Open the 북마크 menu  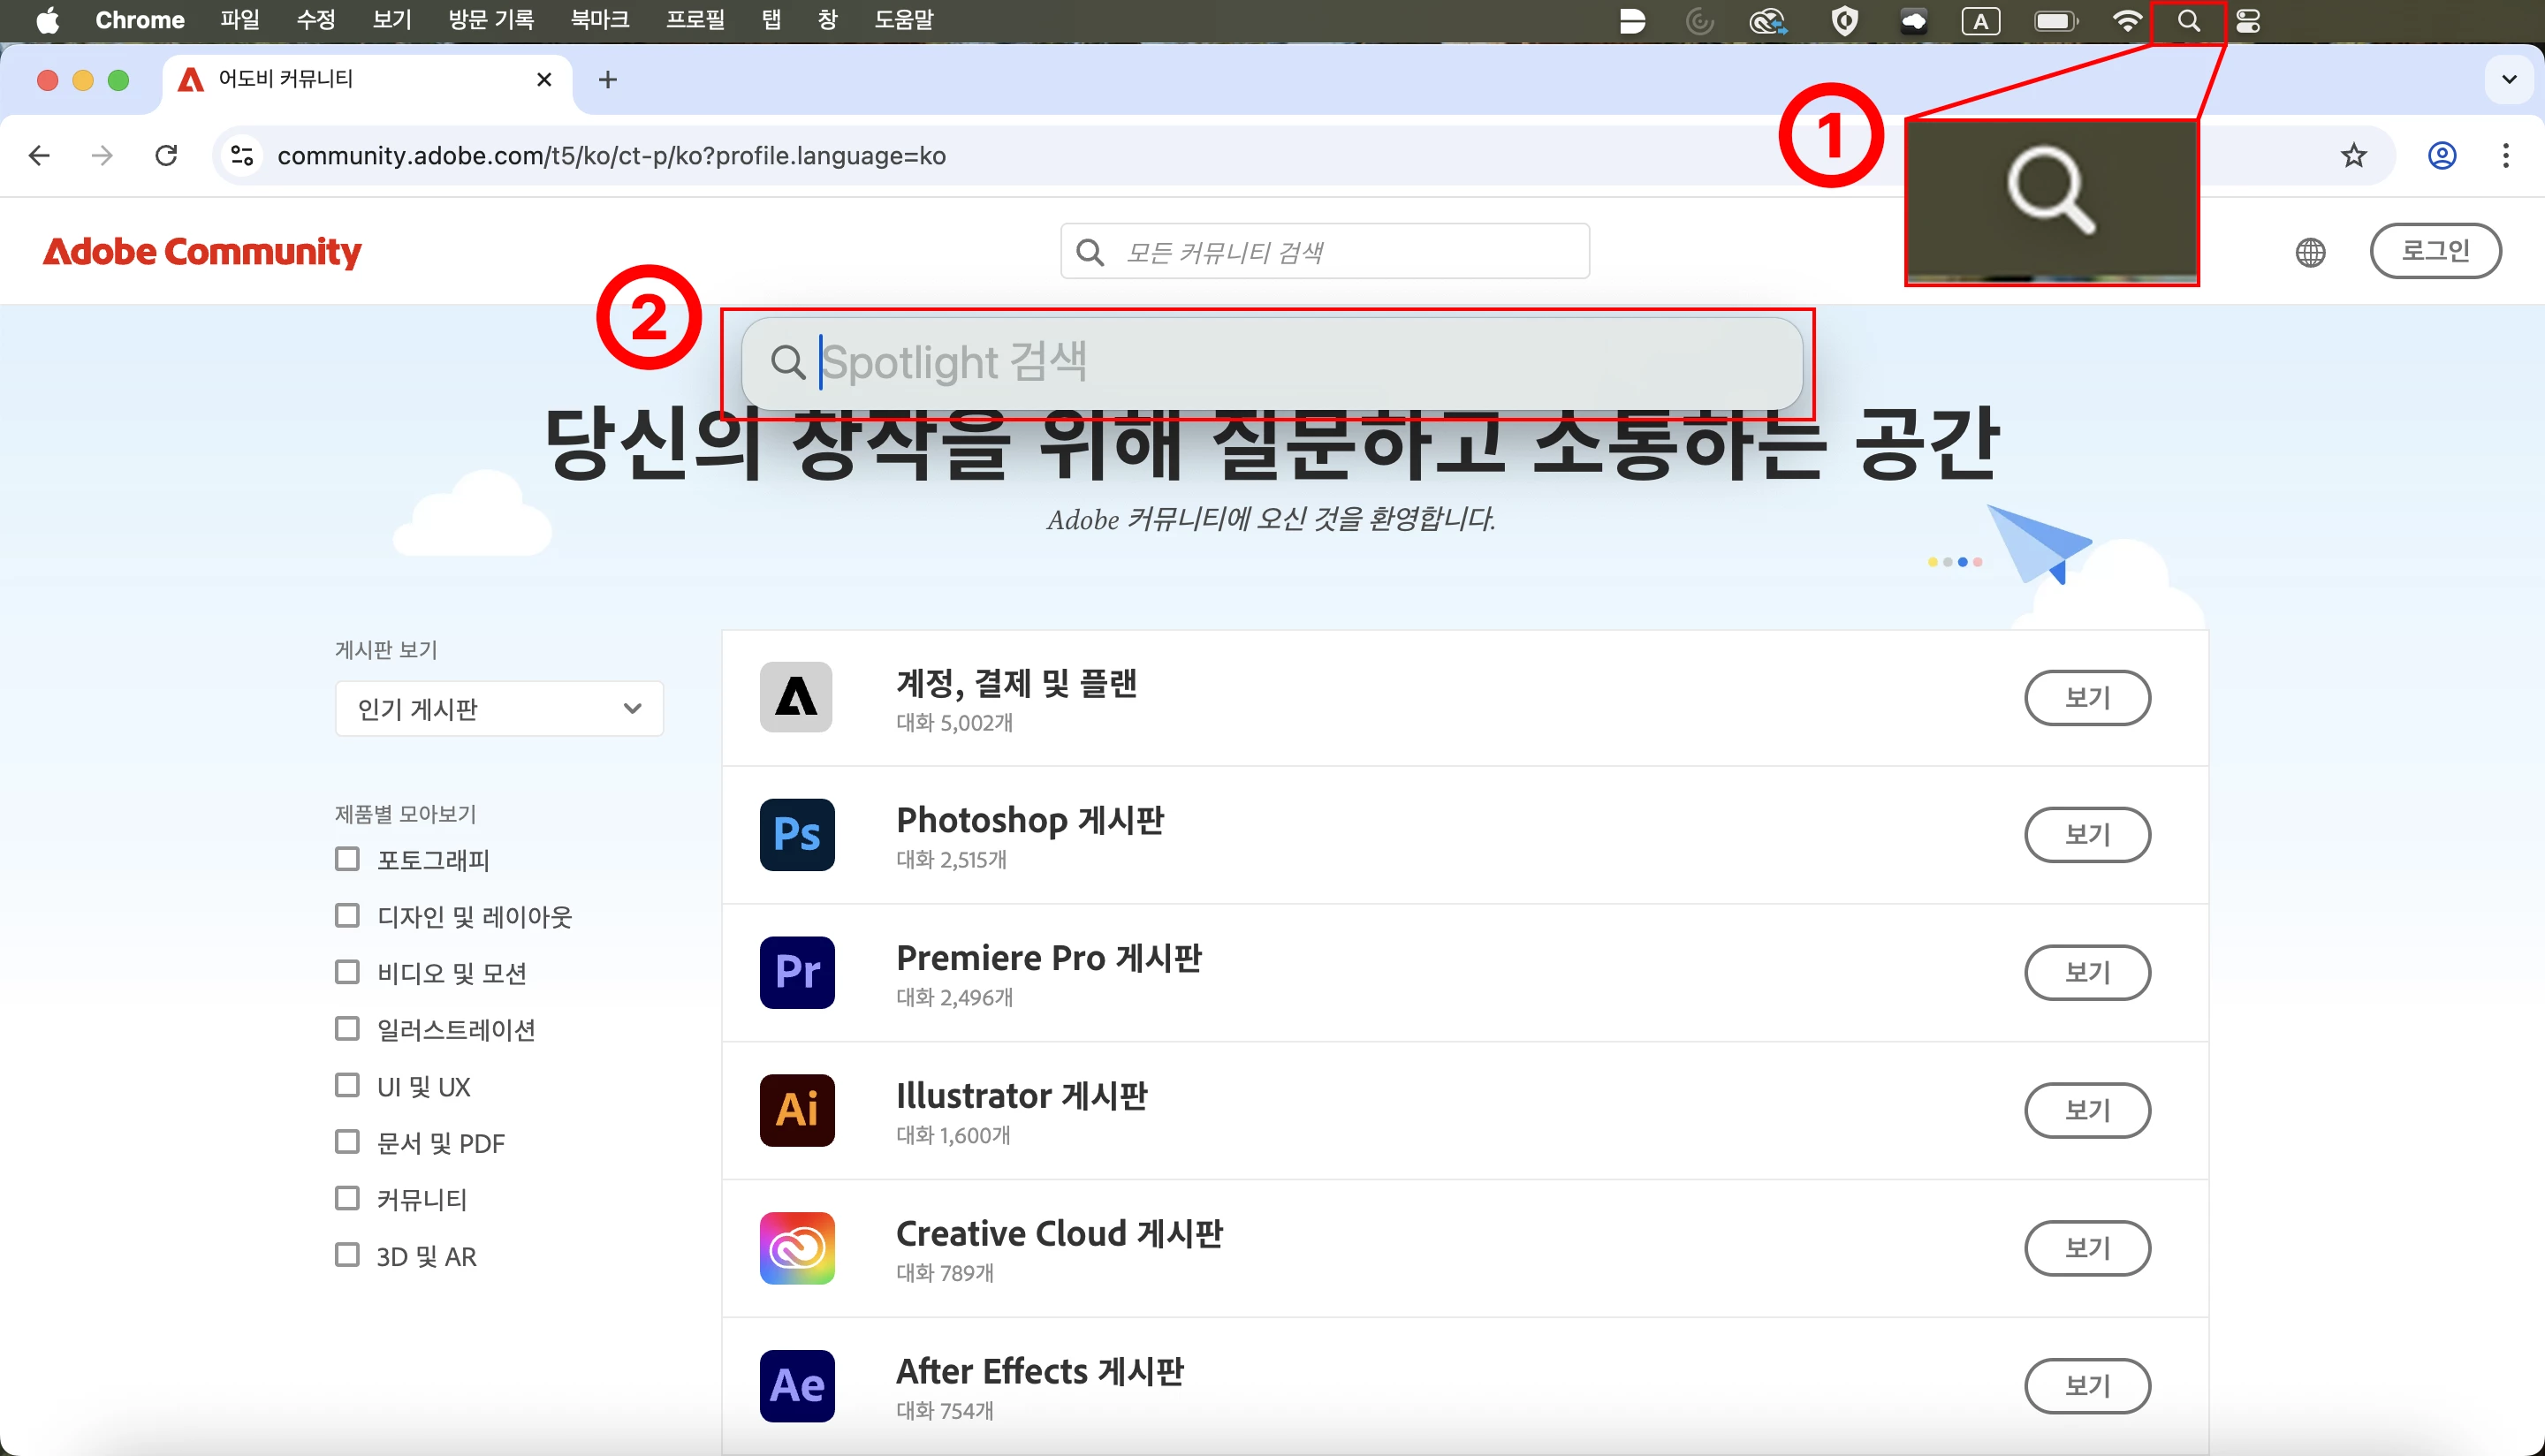599,20
